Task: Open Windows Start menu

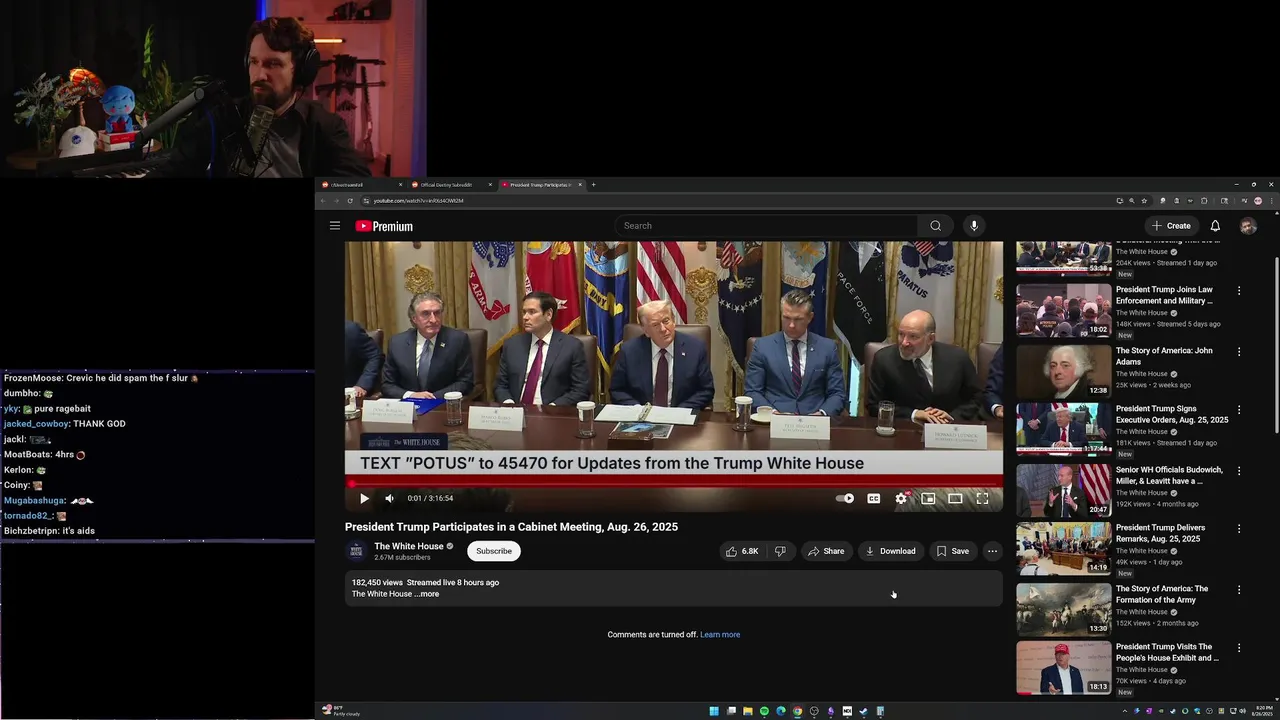Action: pyautogui.click(x=714, y=711)
